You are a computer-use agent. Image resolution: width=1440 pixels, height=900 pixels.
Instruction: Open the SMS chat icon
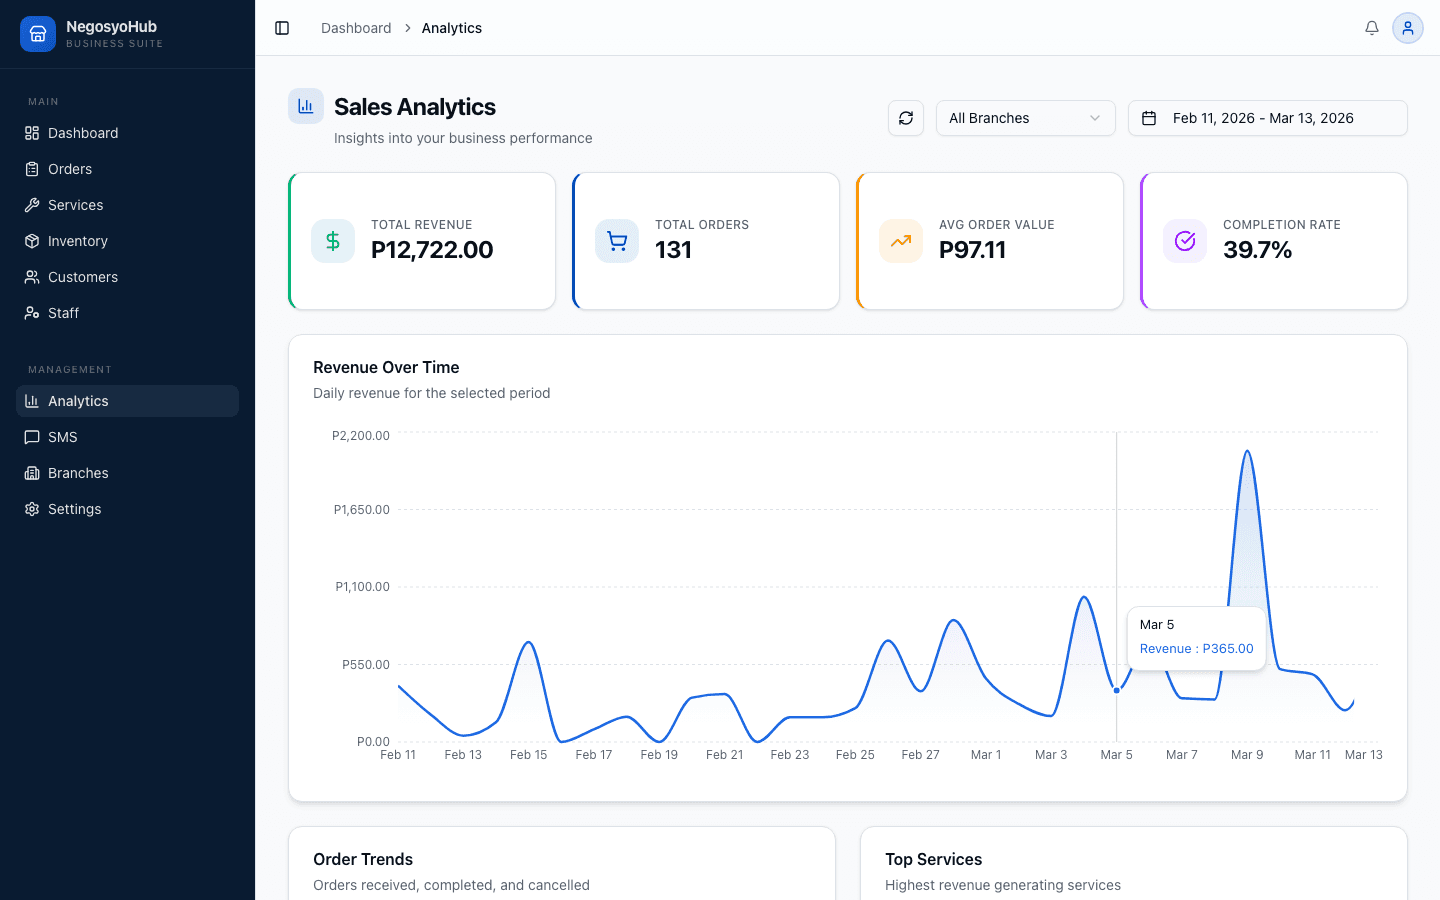coord(30,436)
